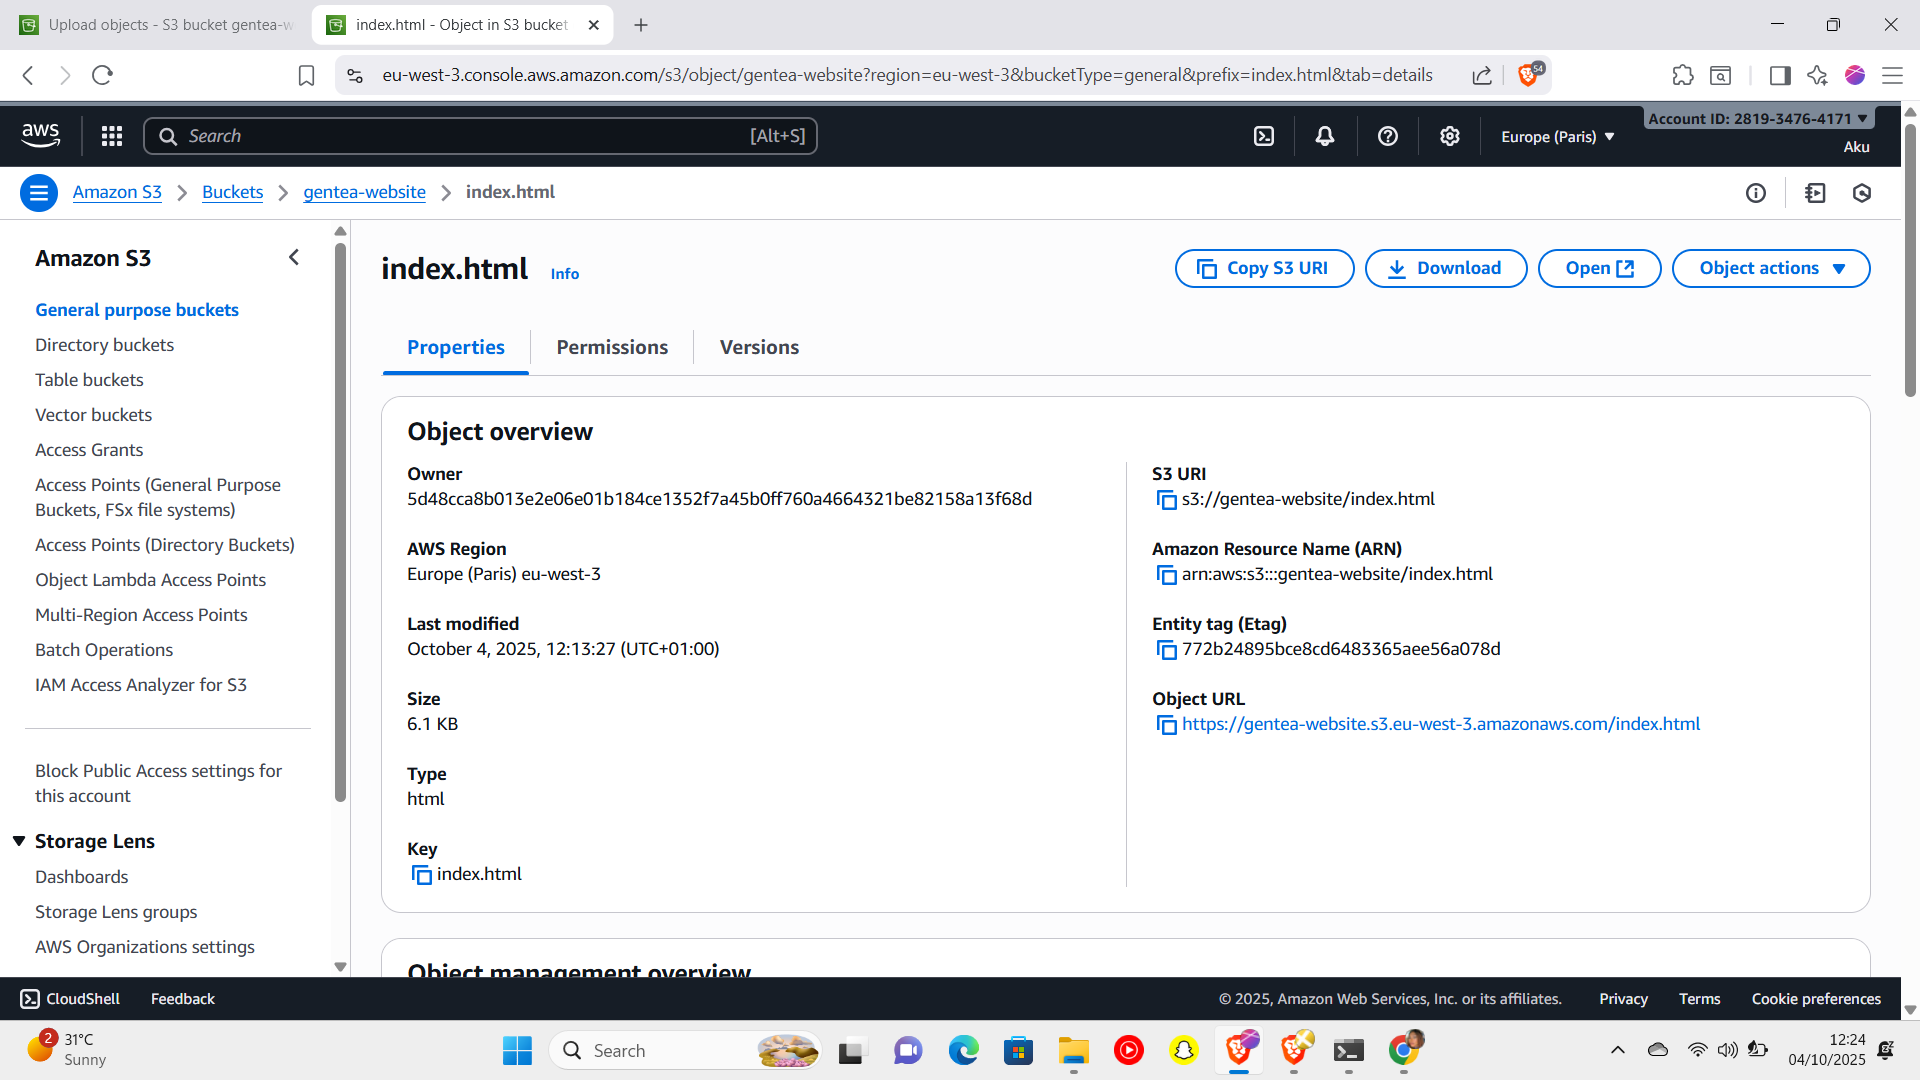This screenshot has height=1080, width=1920.
Task: Open the AWS help question mark menu
Action: (x=1388, y=136)
